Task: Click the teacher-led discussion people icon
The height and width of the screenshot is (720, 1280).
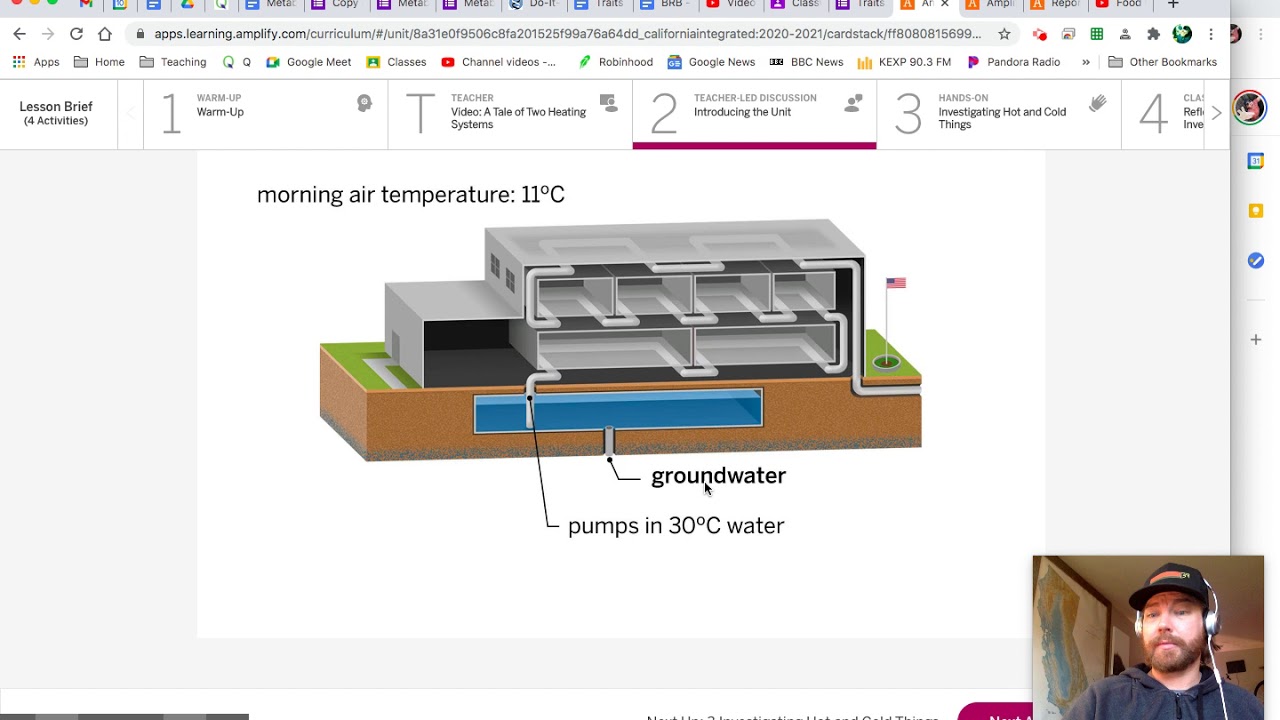Action: tap(853, 102)
